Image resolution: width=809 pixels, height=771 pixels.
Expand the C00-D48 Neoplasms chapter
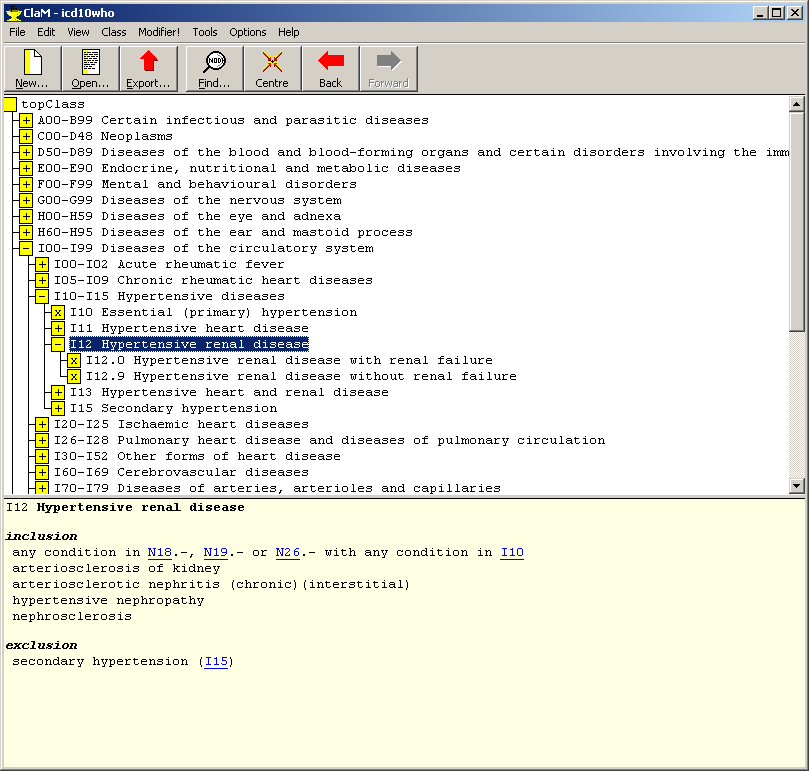point(26,136)
